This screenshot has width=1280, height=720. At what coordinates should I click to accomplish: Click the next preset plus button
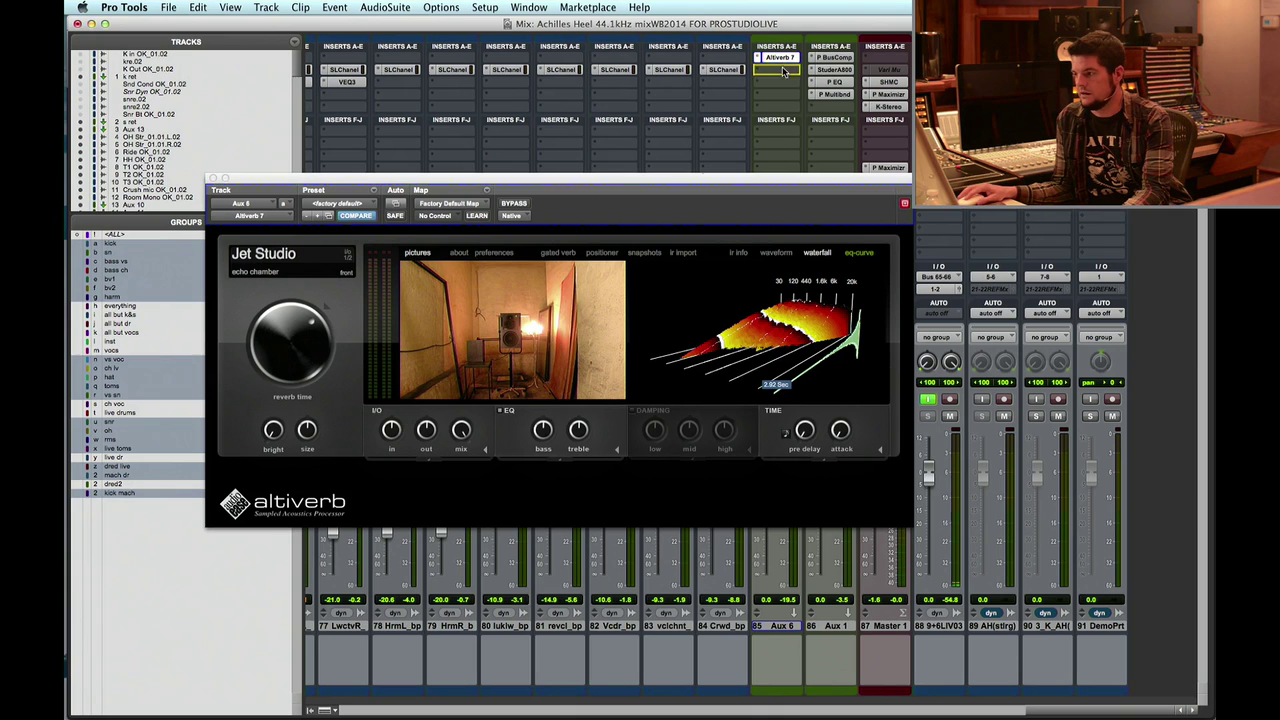tap(318, 216)
